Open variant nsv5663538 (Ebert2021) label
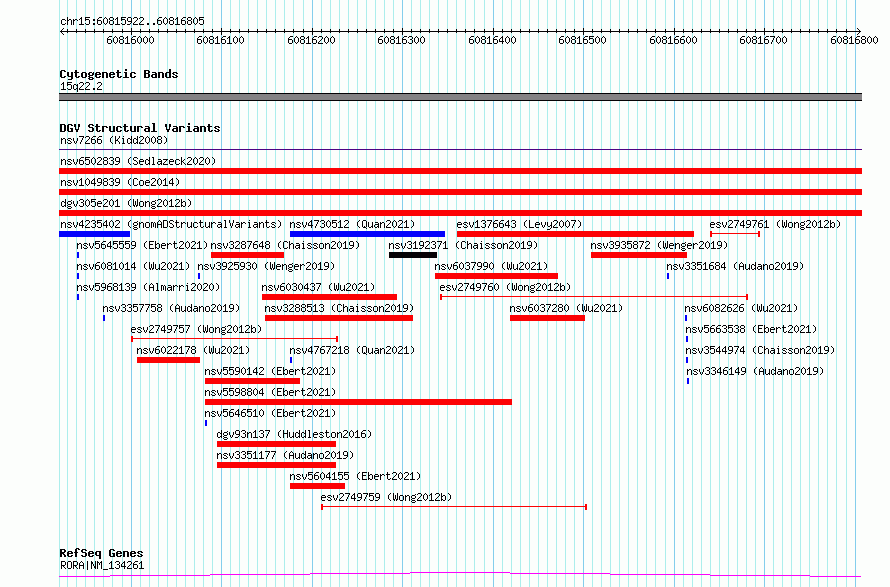 click(x=751, y=329)
